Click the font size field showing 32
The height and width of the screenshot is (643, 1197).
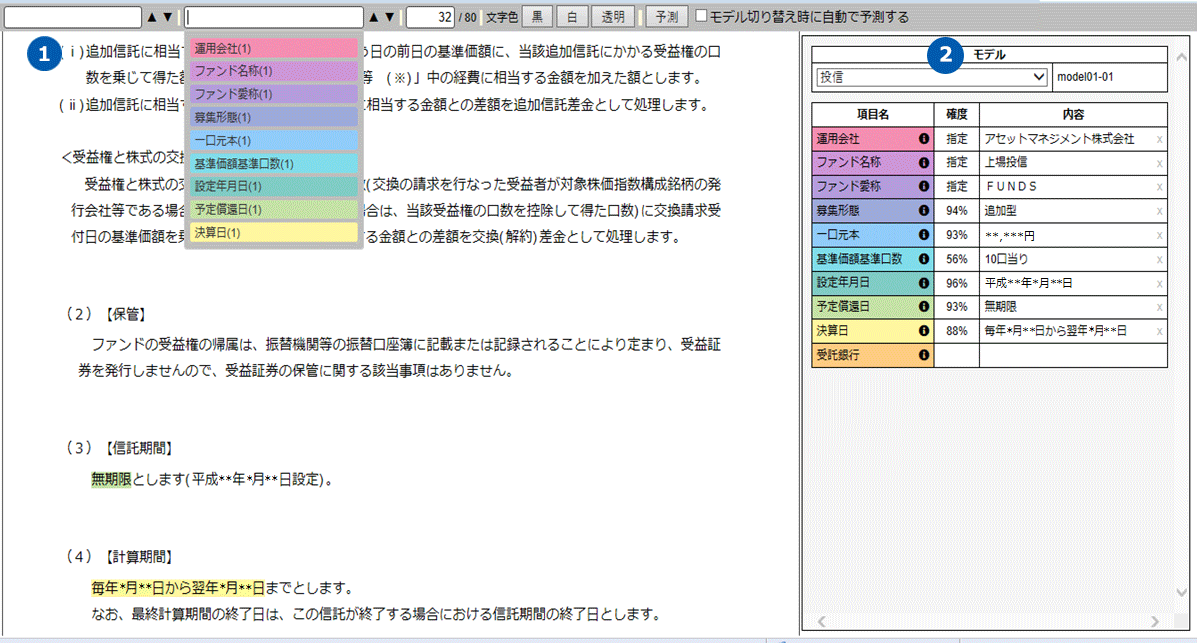click(430, 17)
